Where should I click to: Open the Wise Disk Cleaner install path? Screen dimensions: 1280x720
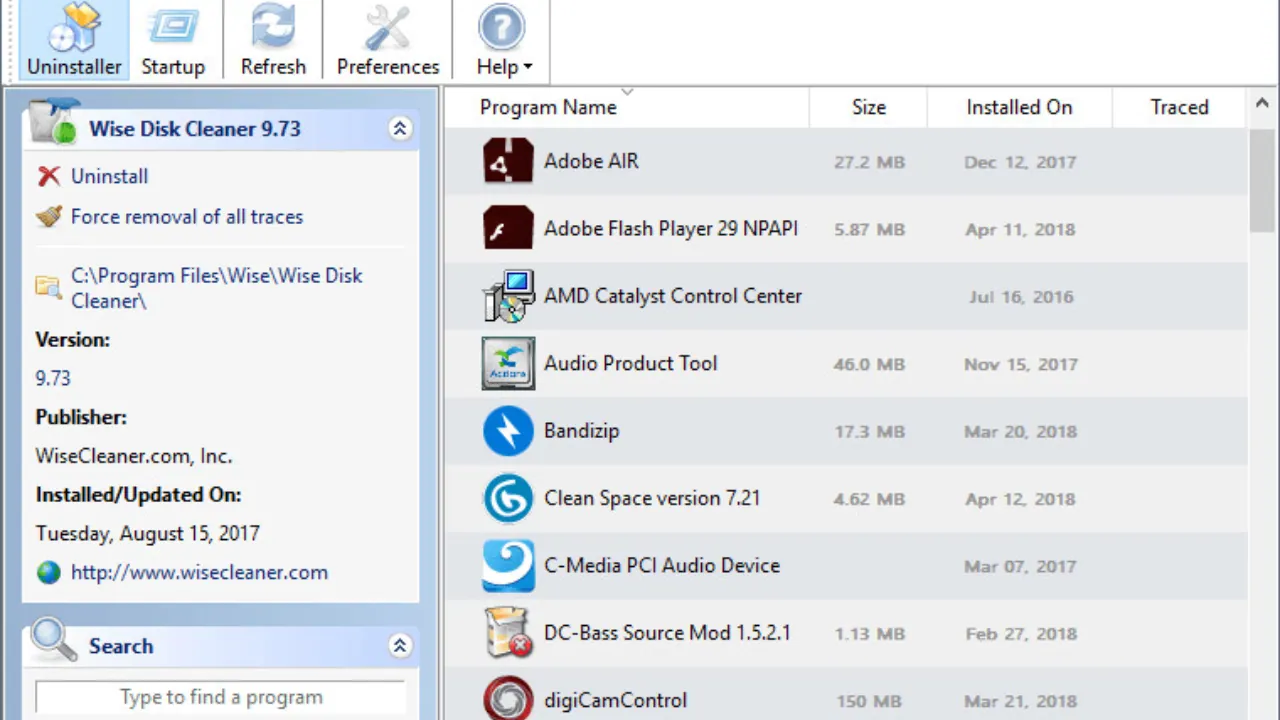(217, 288)
